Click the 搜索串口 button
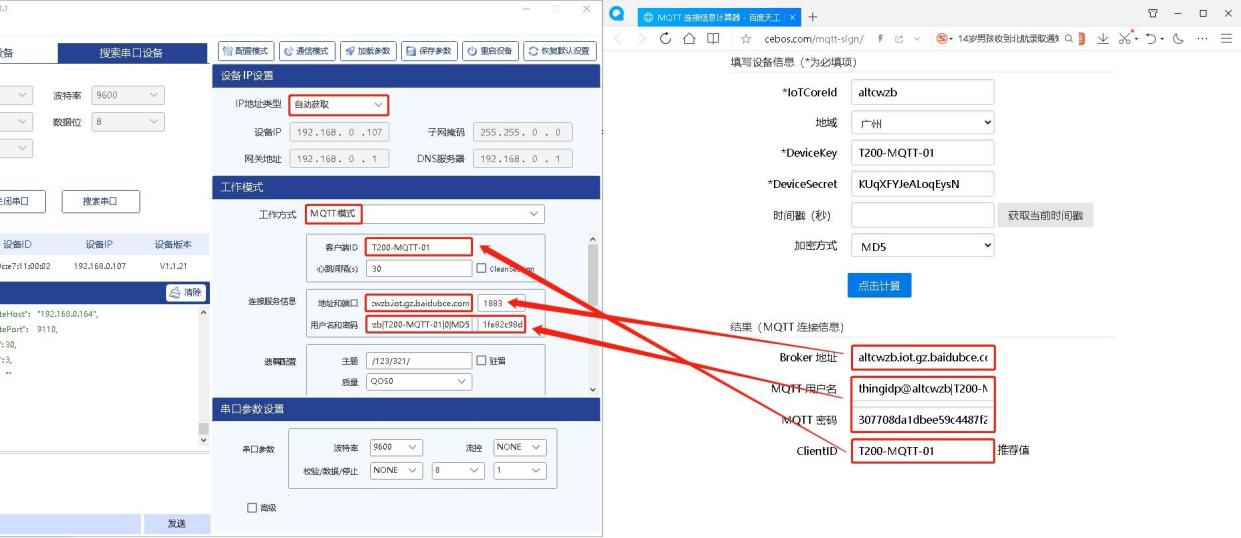Viewport: 1241px width, 538px height. [x=100, y=201]
